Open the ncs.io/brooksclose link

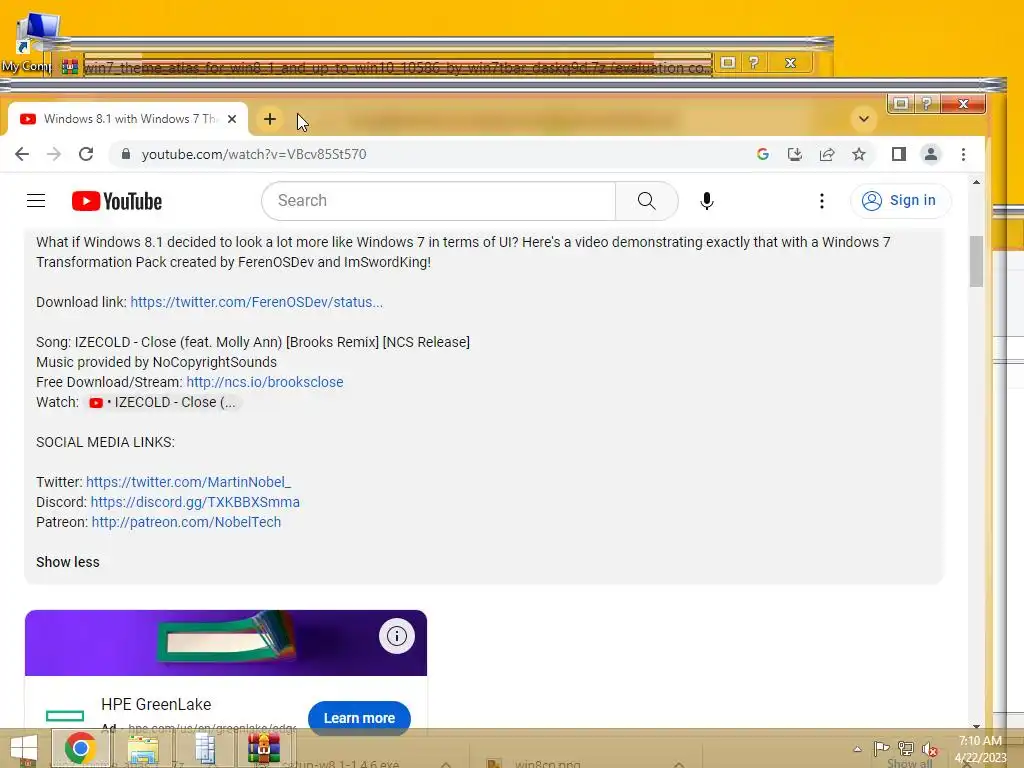[264, 382]
